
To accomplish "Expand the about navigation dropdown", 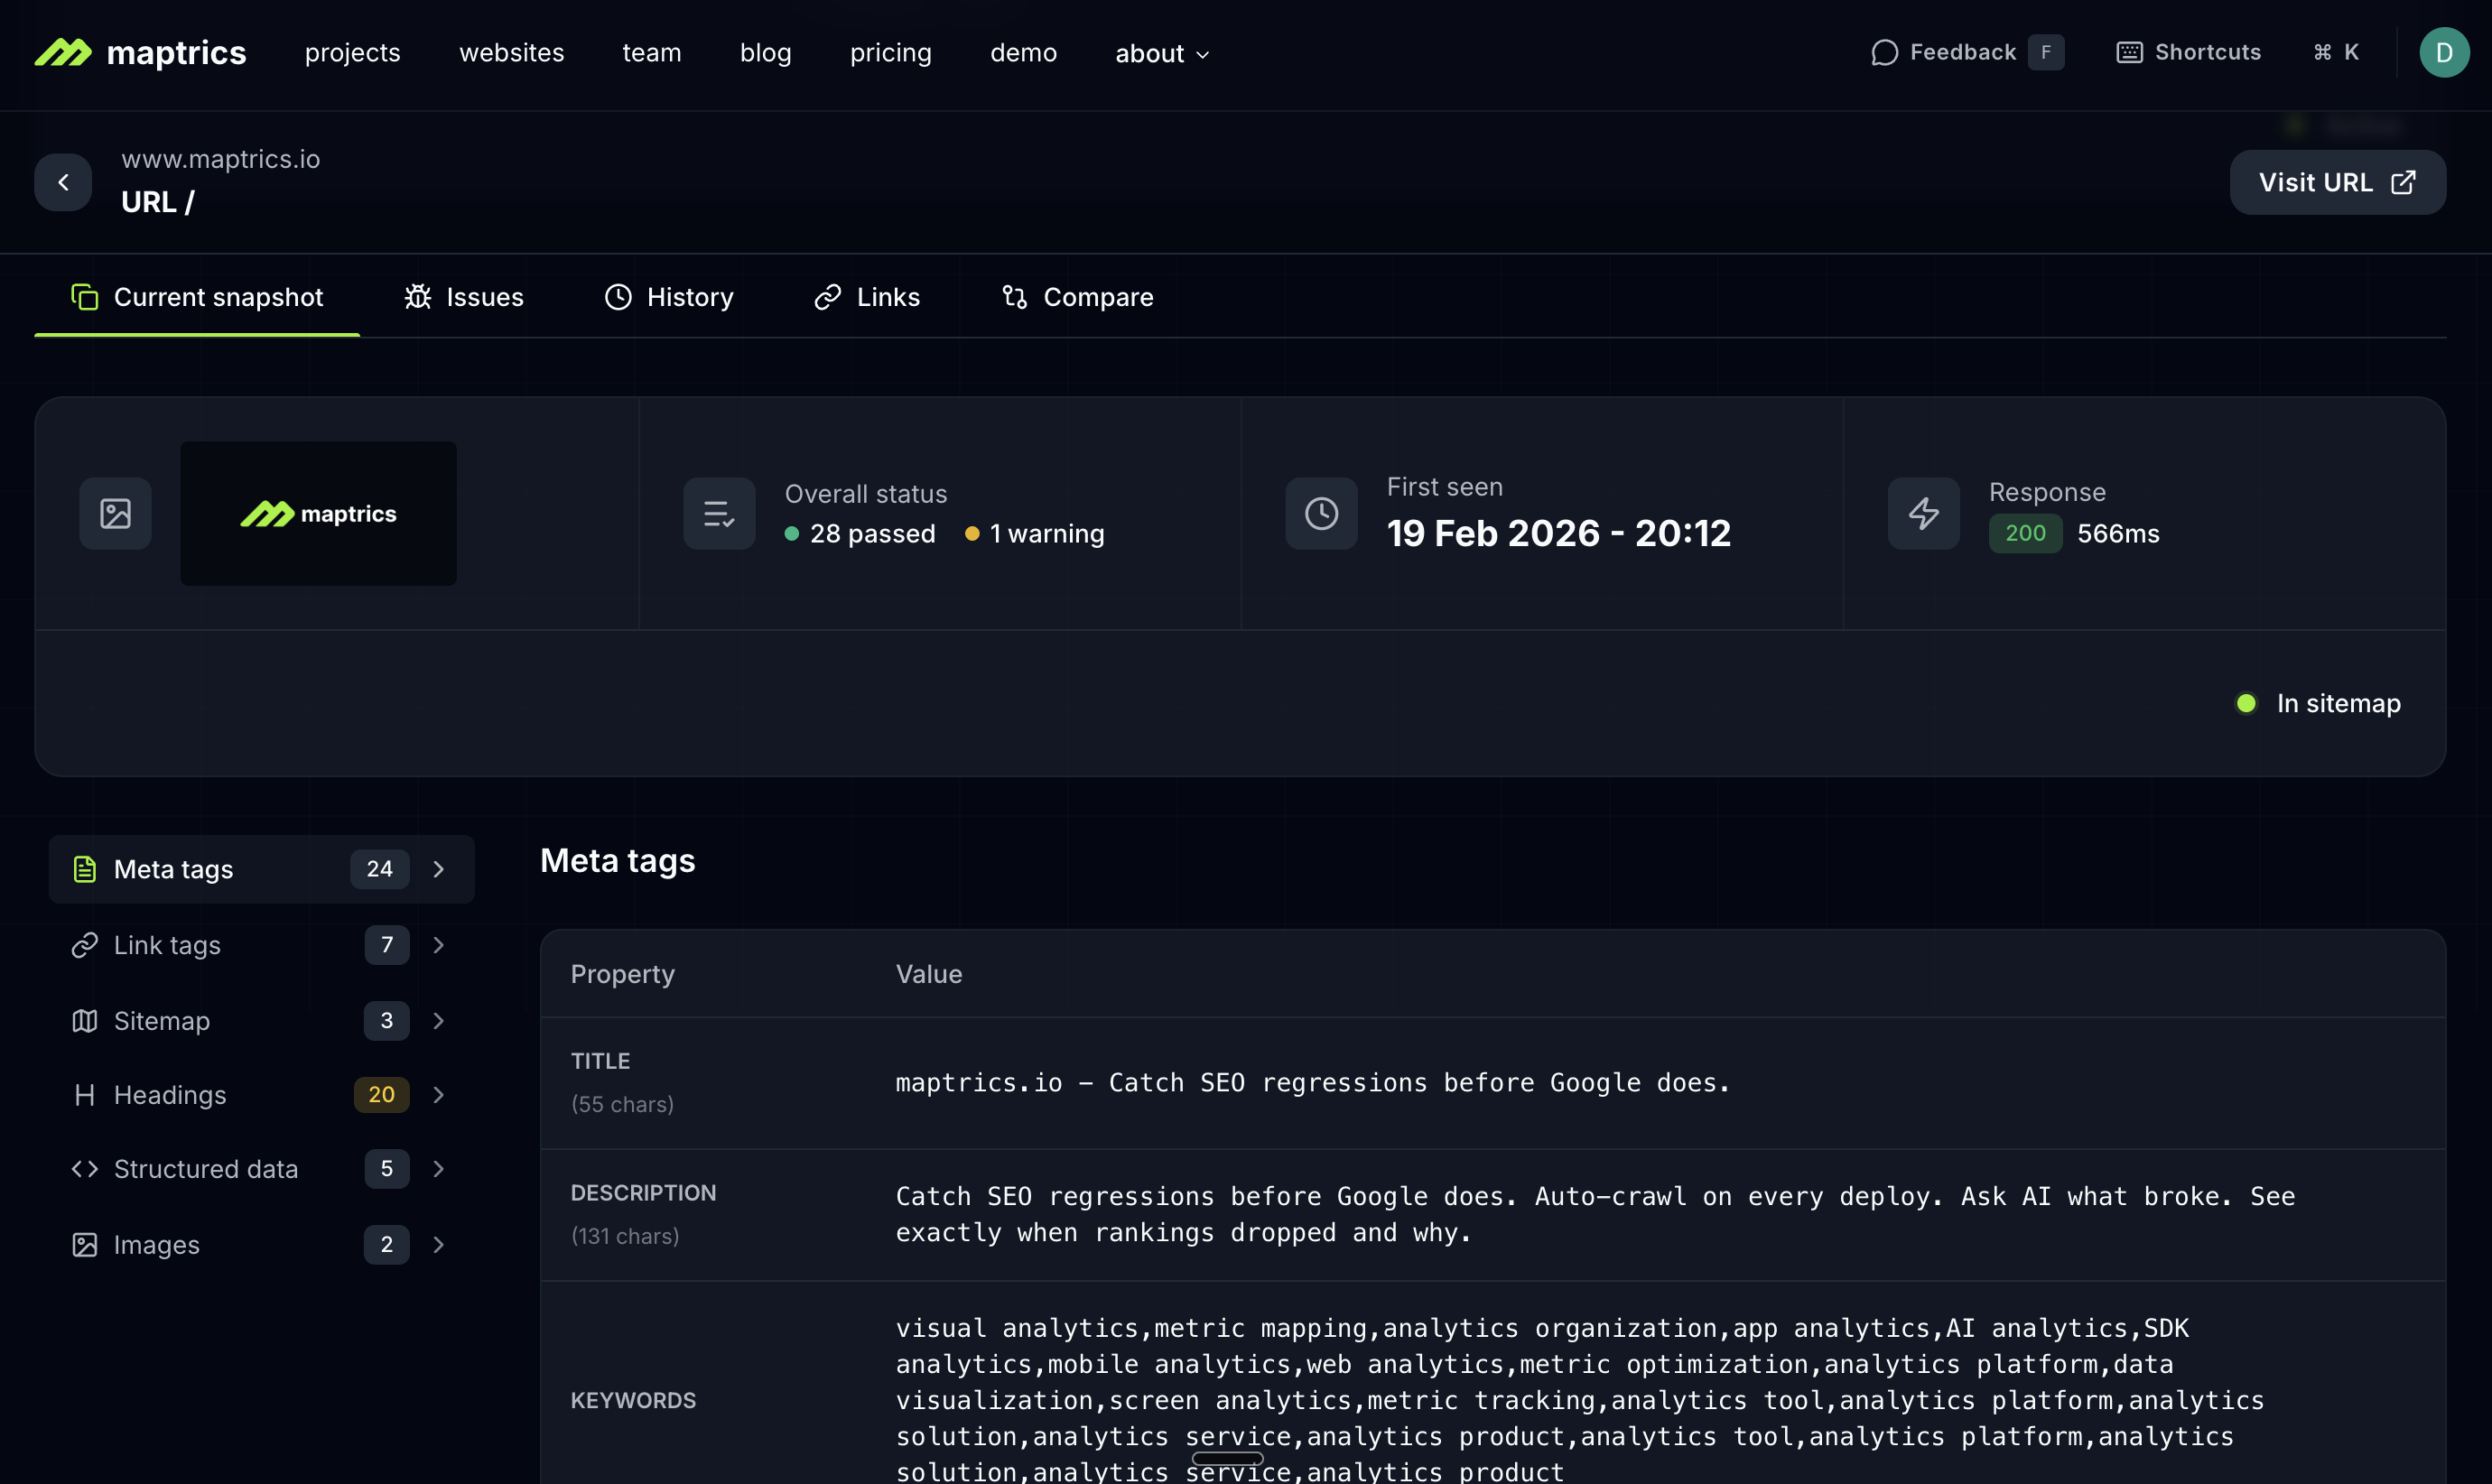I will coord(1161,53).
